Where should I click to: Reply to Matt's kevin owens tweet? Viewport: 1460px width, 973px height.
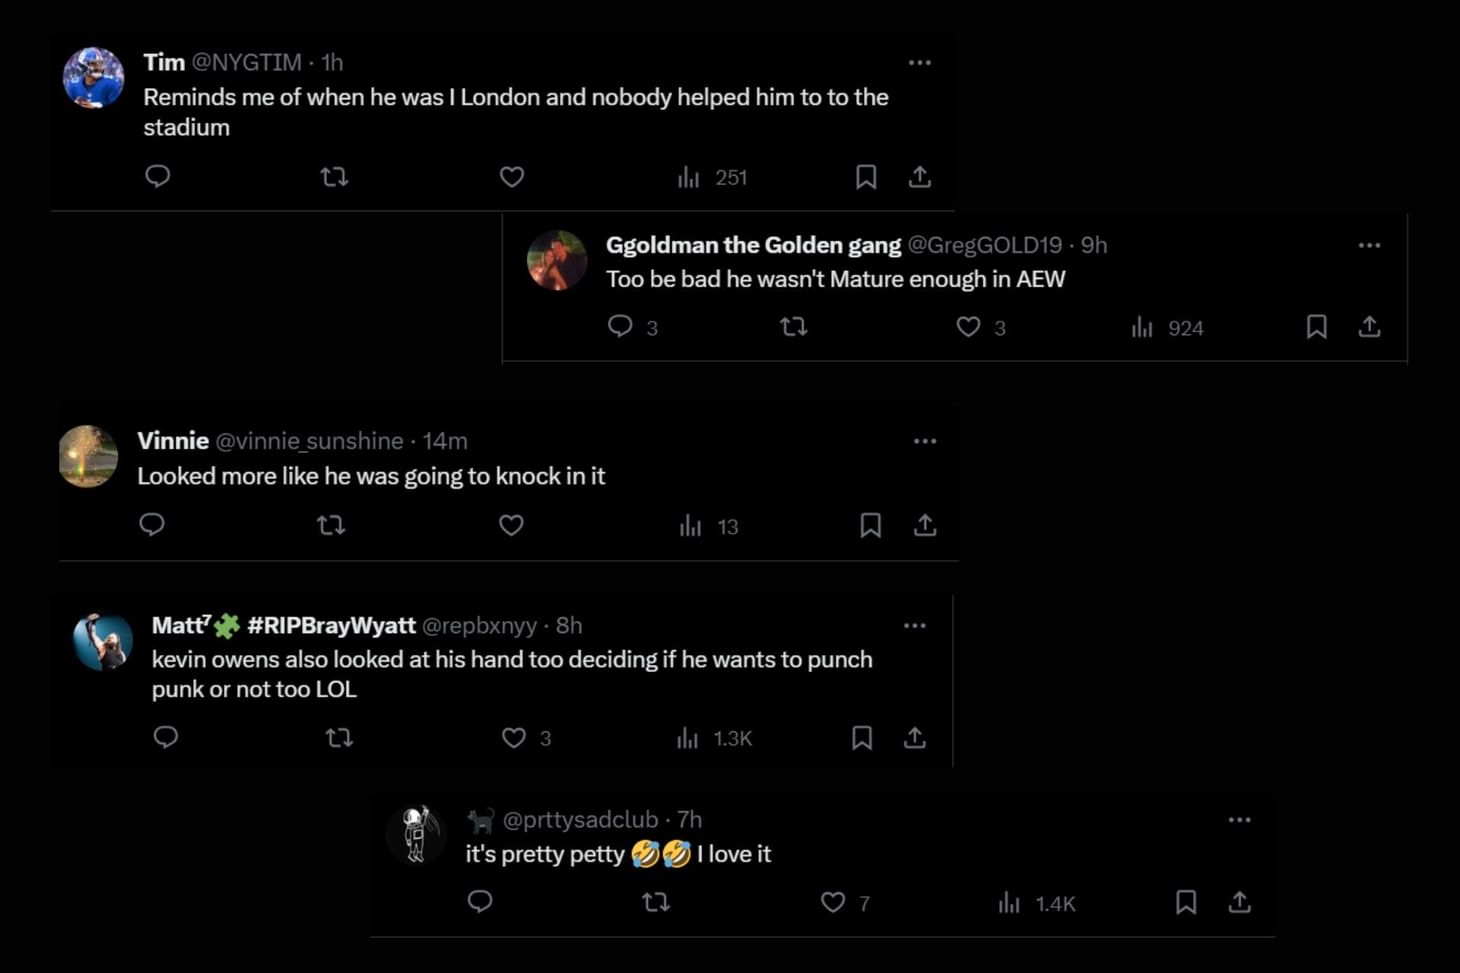(166, 738)
